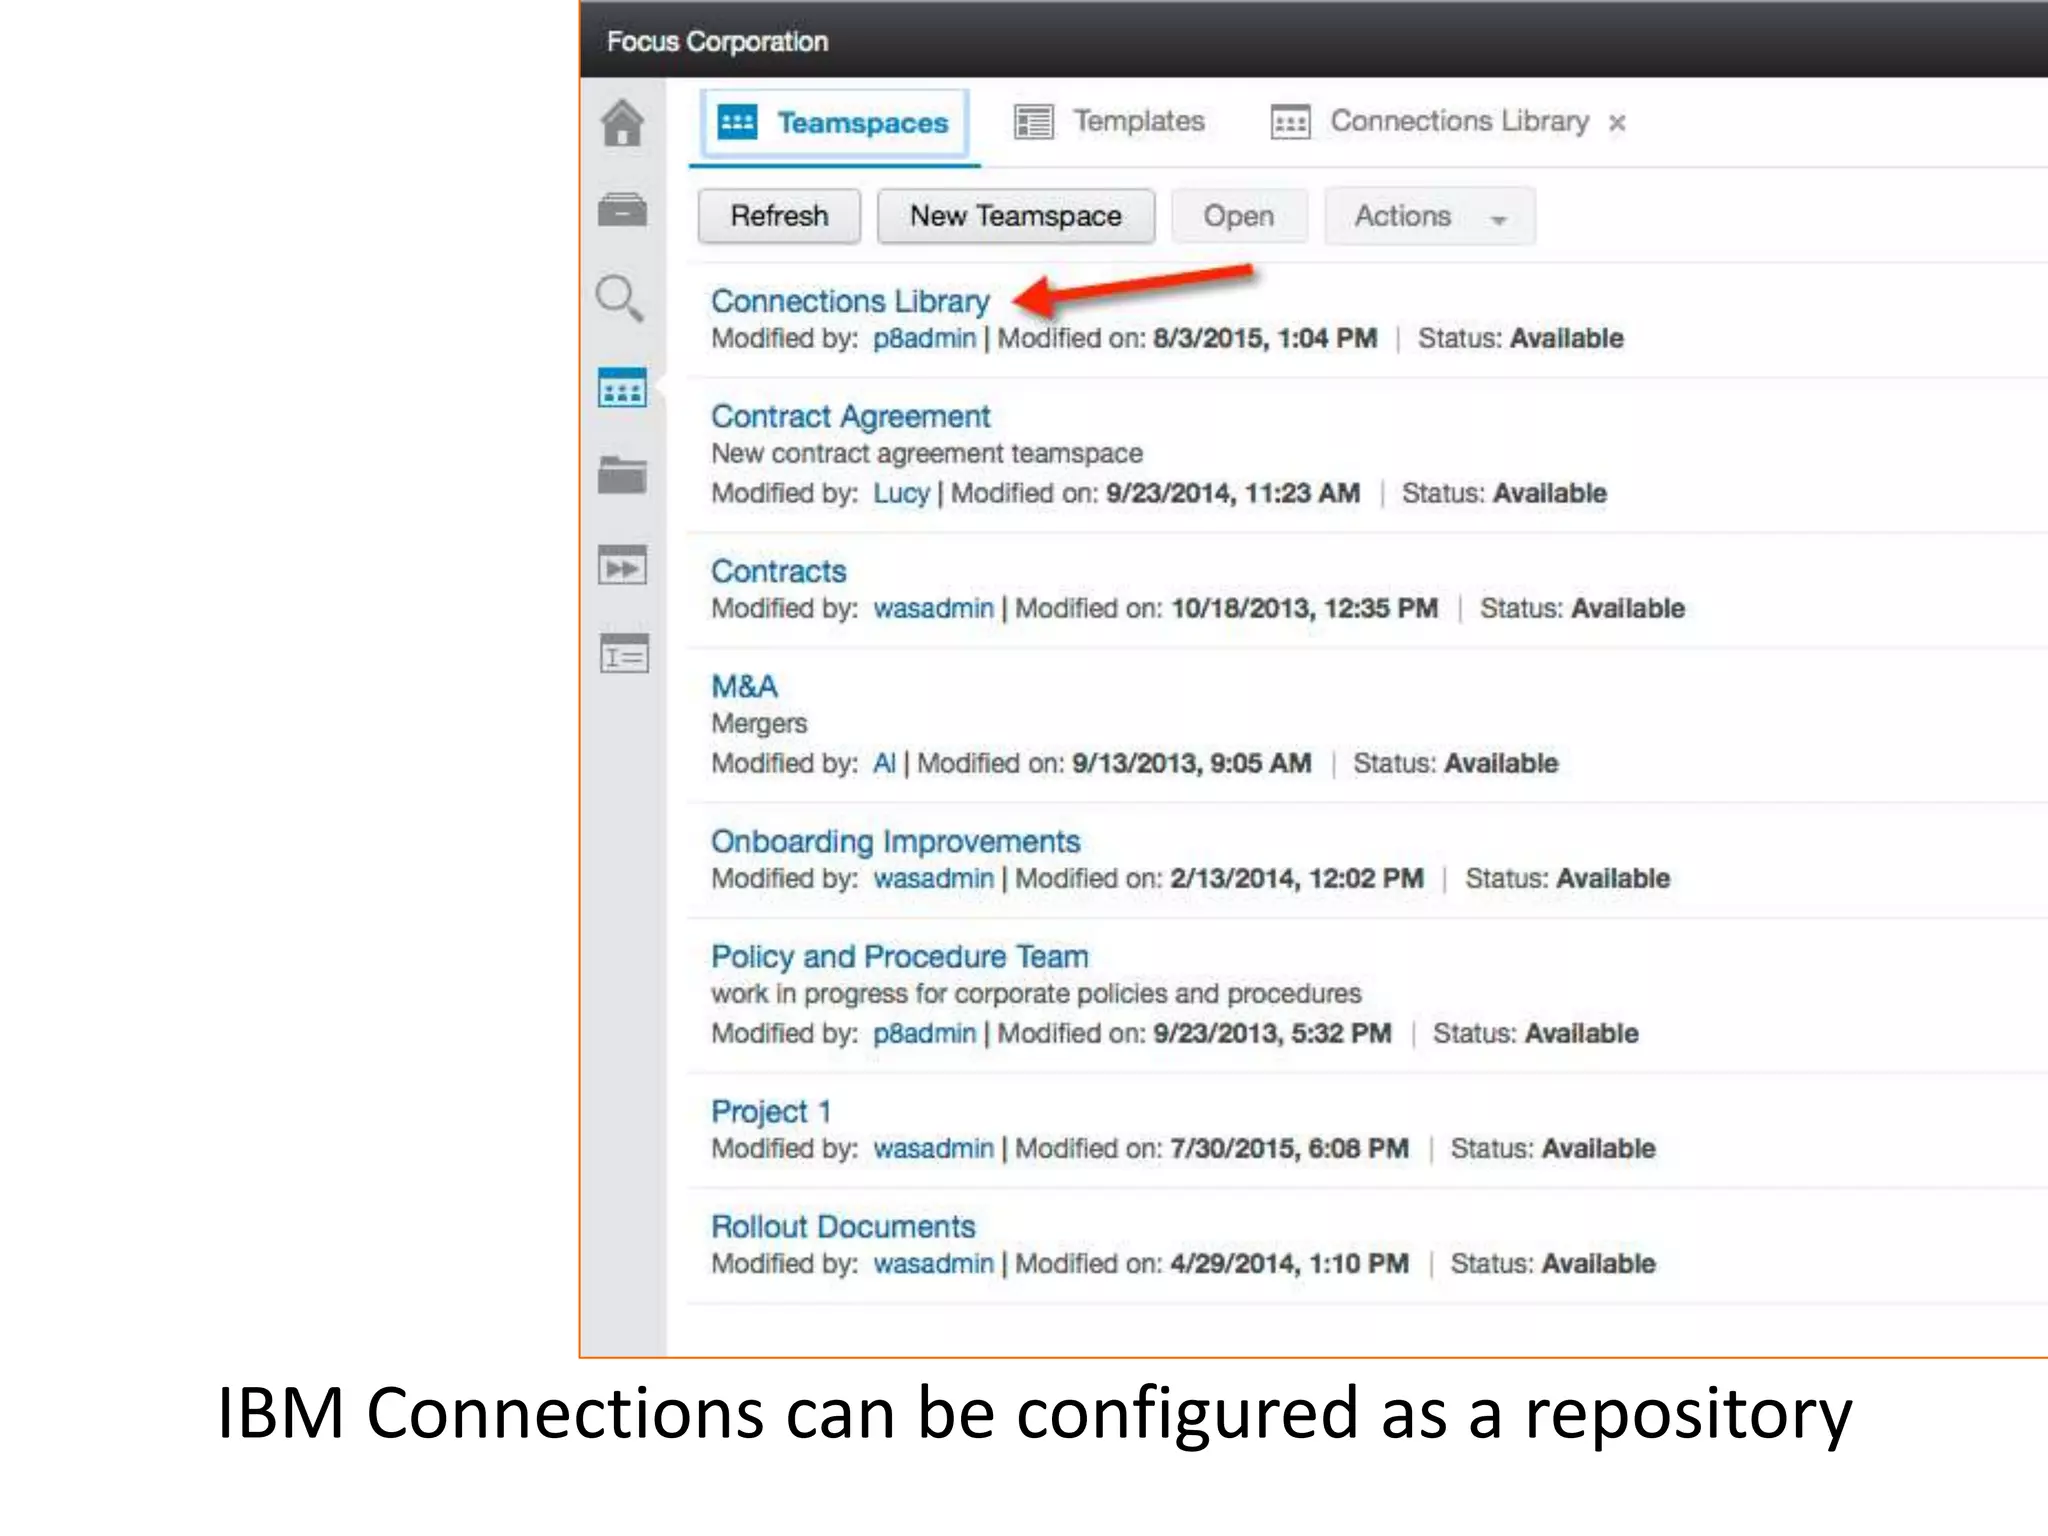The height and width of the screenshot is (1536, 2048).
Task: Click the Focus Corporation title text
Action: (x=717, y=42)
